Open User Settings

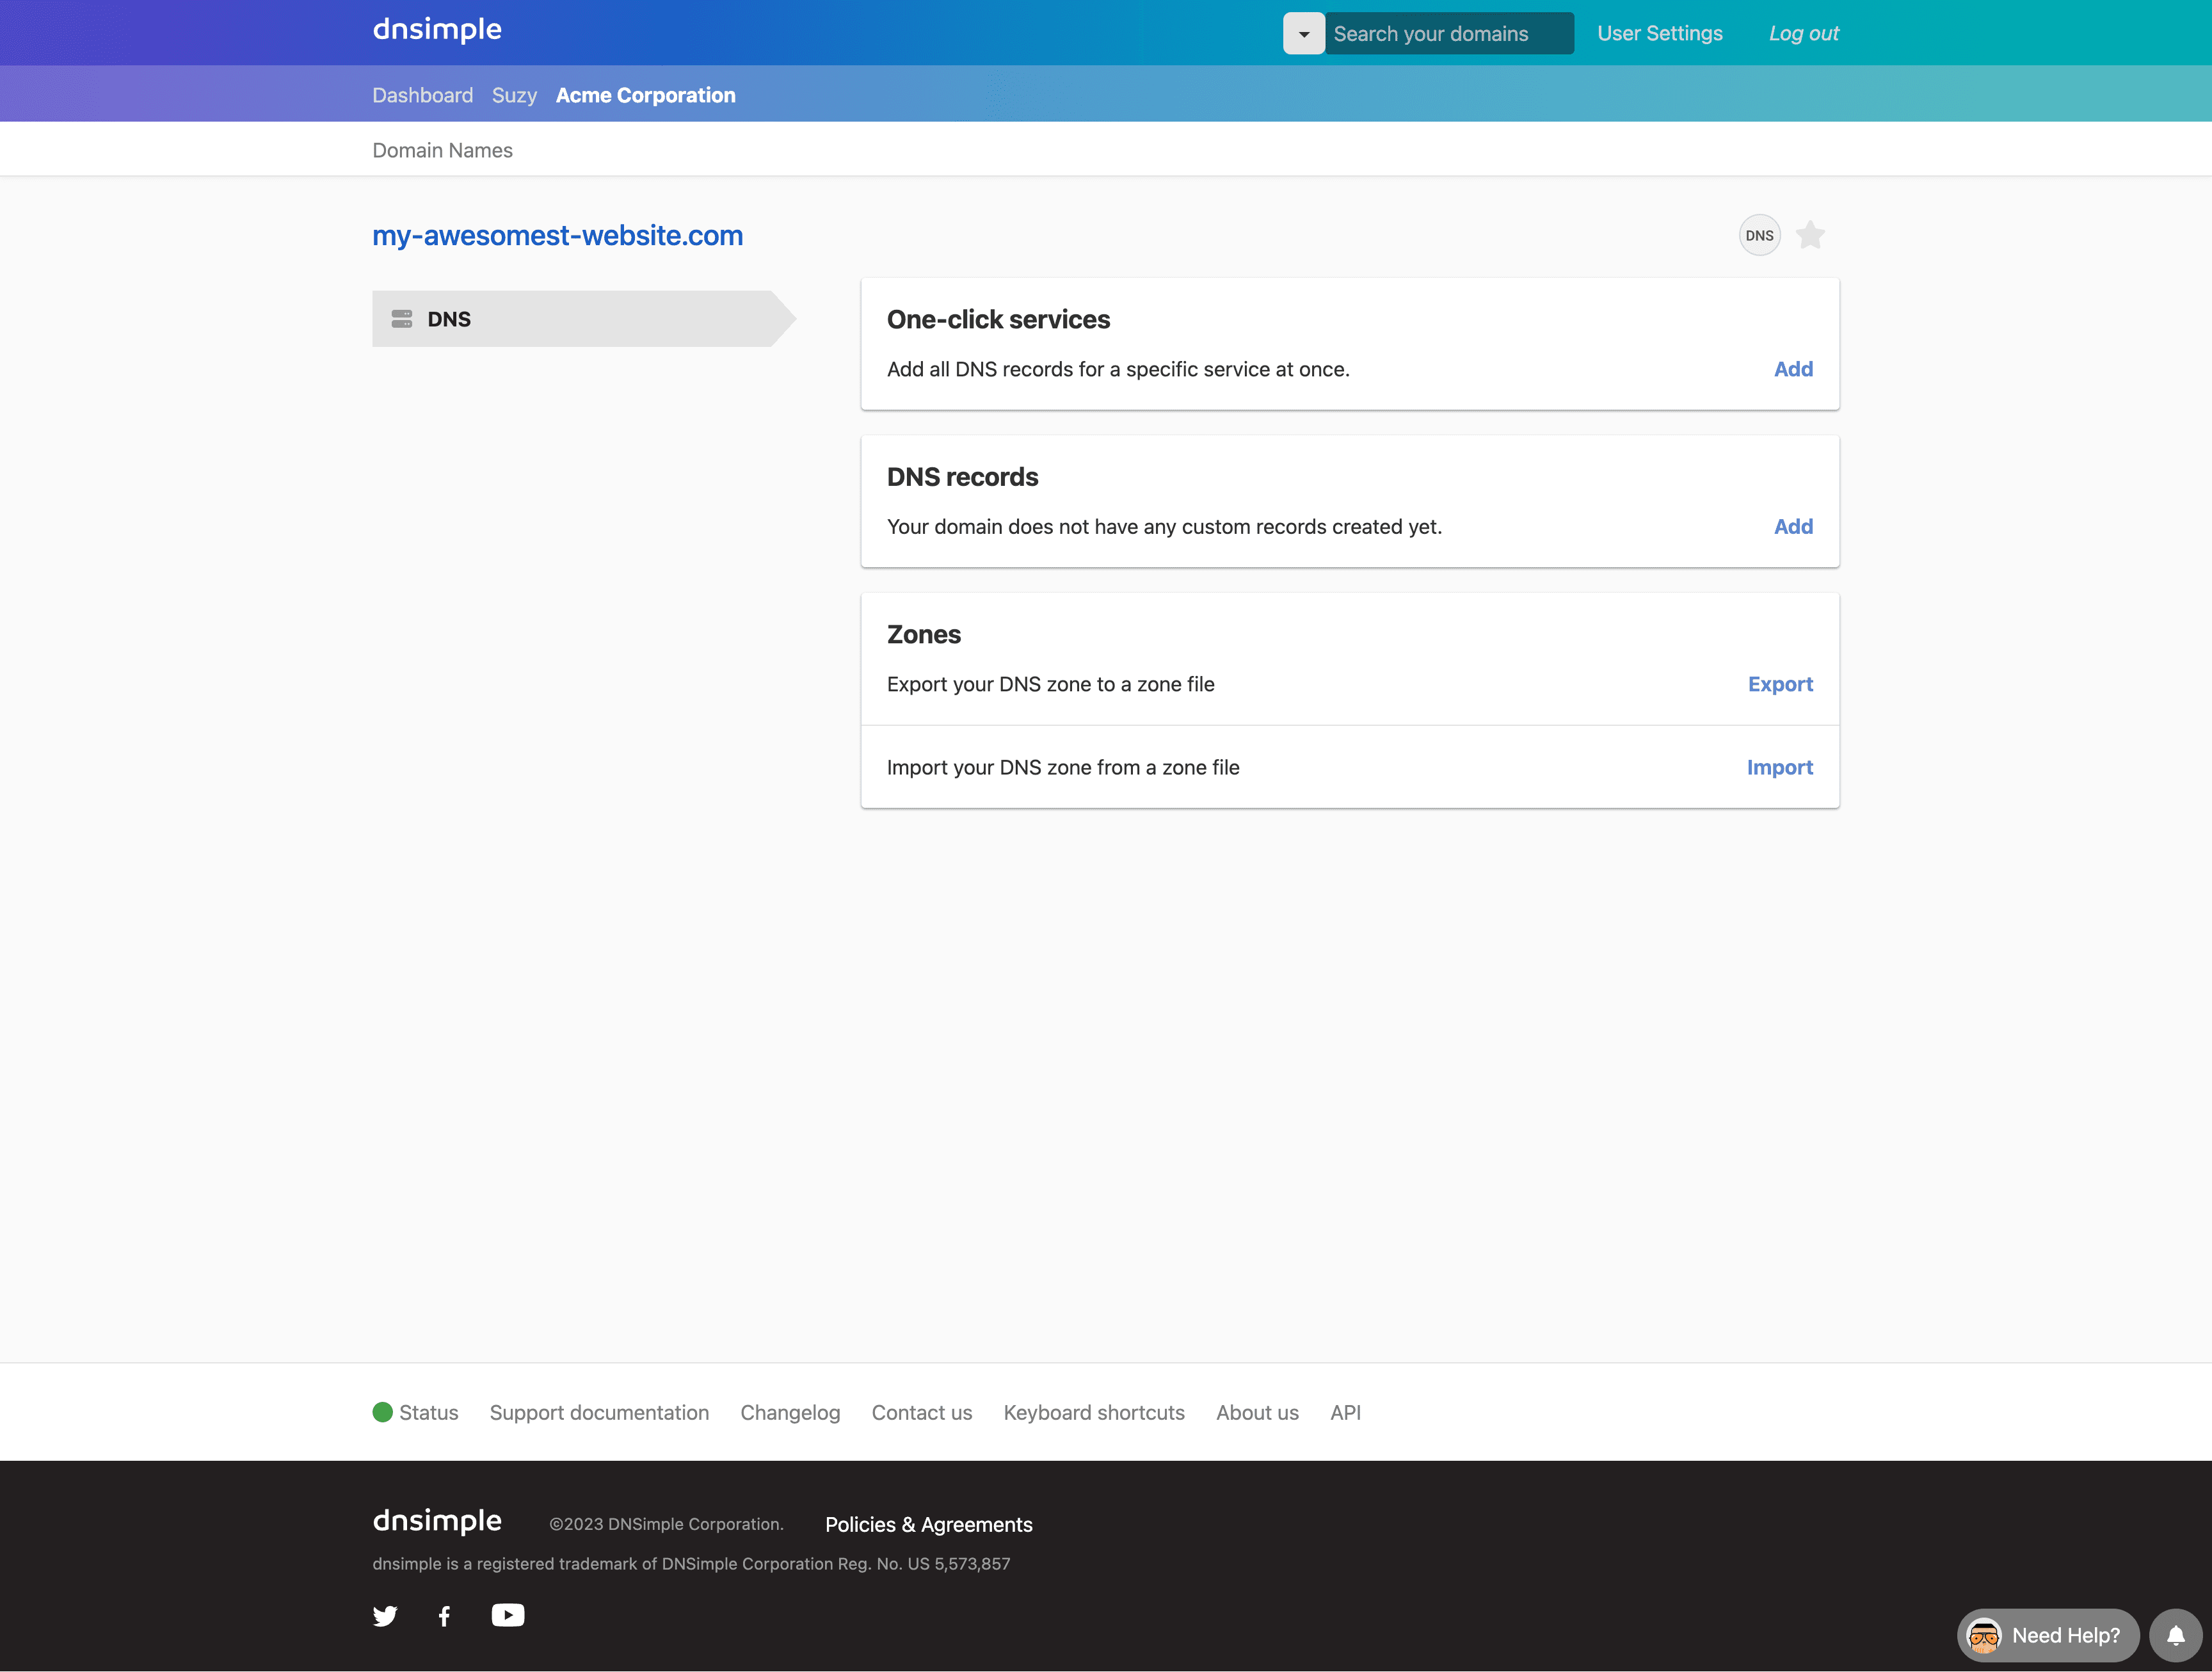[1659, 33]
